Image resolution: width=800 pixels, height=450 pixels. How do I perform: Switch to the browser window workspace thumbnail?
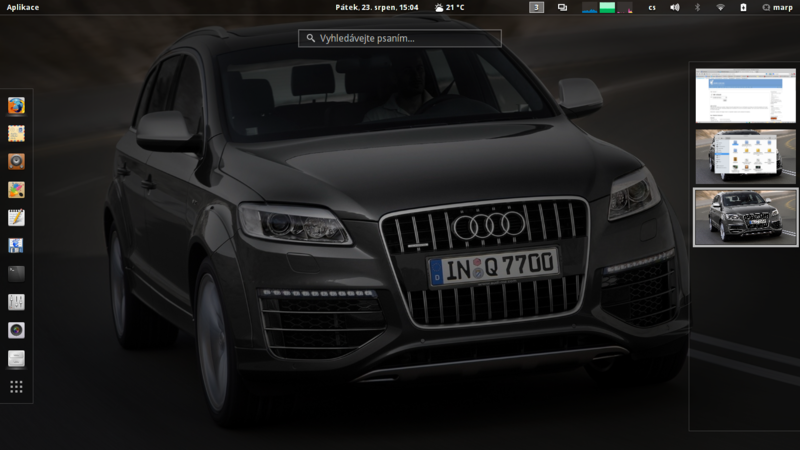point(745,95)
